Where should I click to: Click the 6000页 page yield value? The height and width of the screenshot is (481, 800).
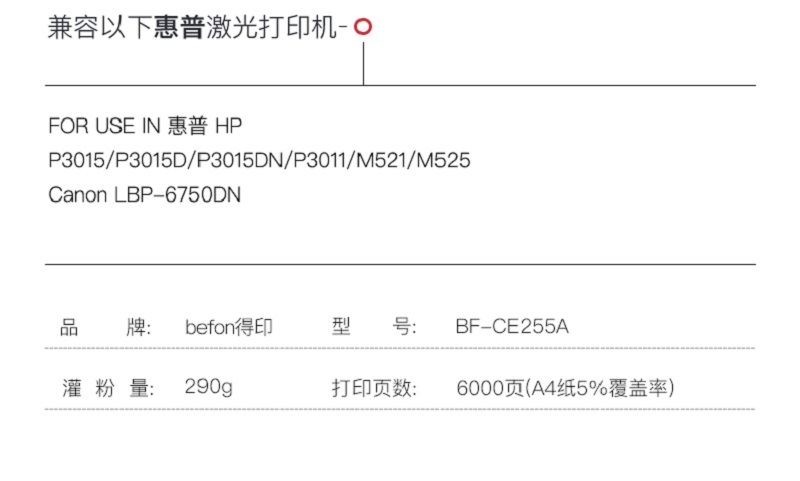point(490,388)
